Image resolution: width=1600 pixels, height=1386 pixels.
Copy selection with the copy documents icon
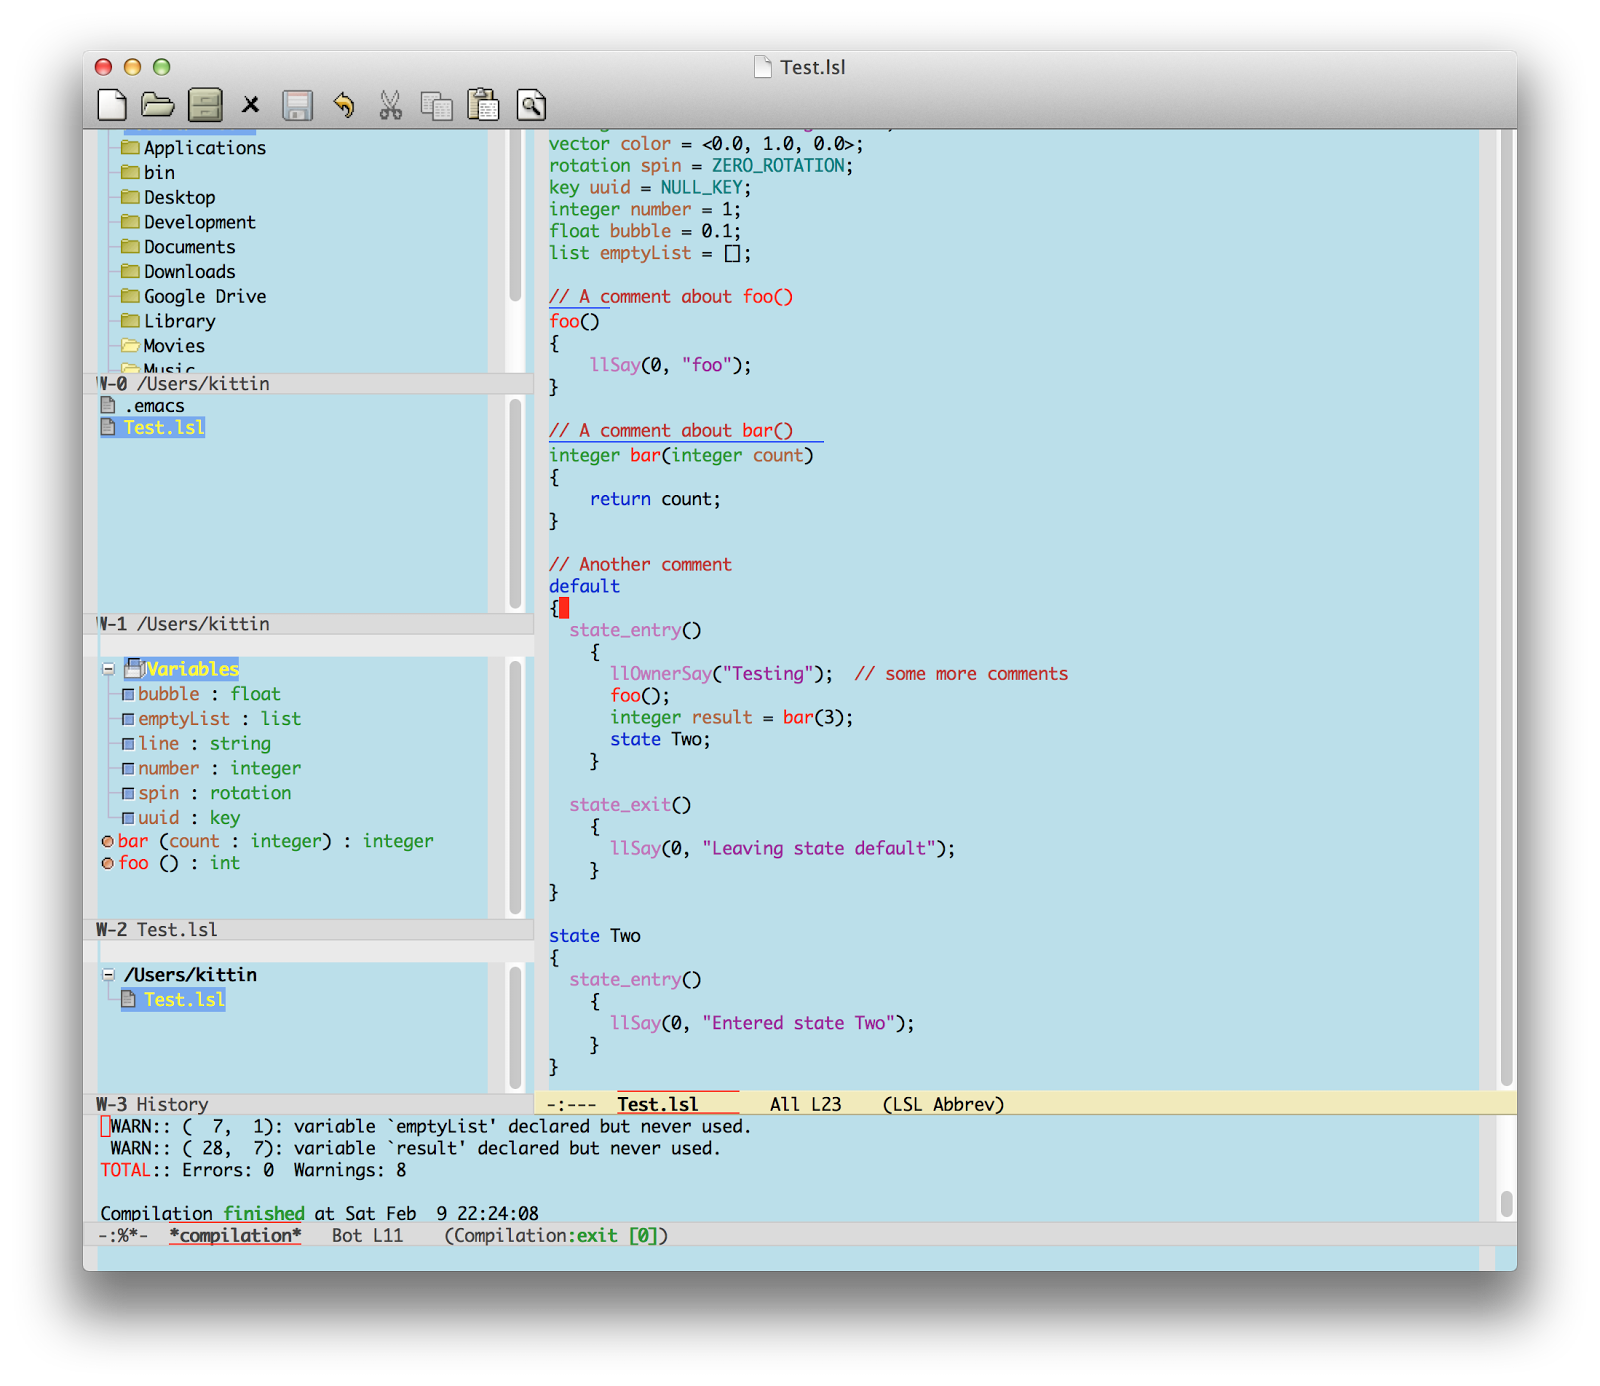click(x=437, y=105)
